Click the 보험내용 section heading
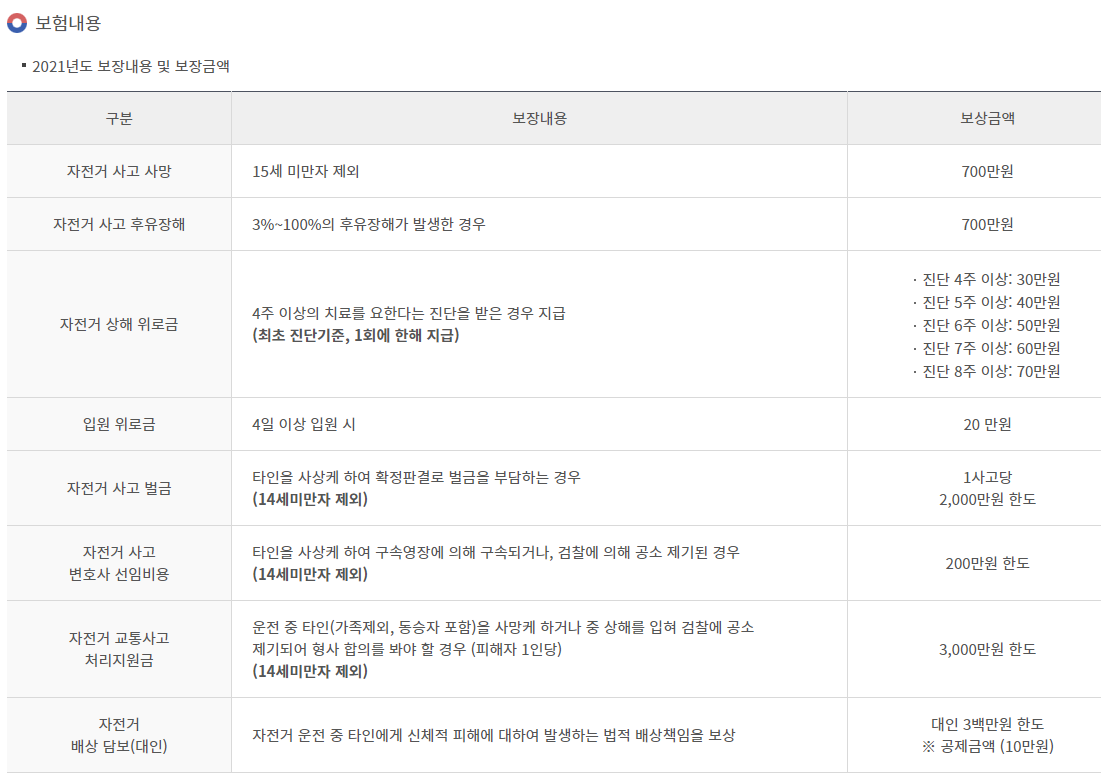 click(x=68, y=23)
